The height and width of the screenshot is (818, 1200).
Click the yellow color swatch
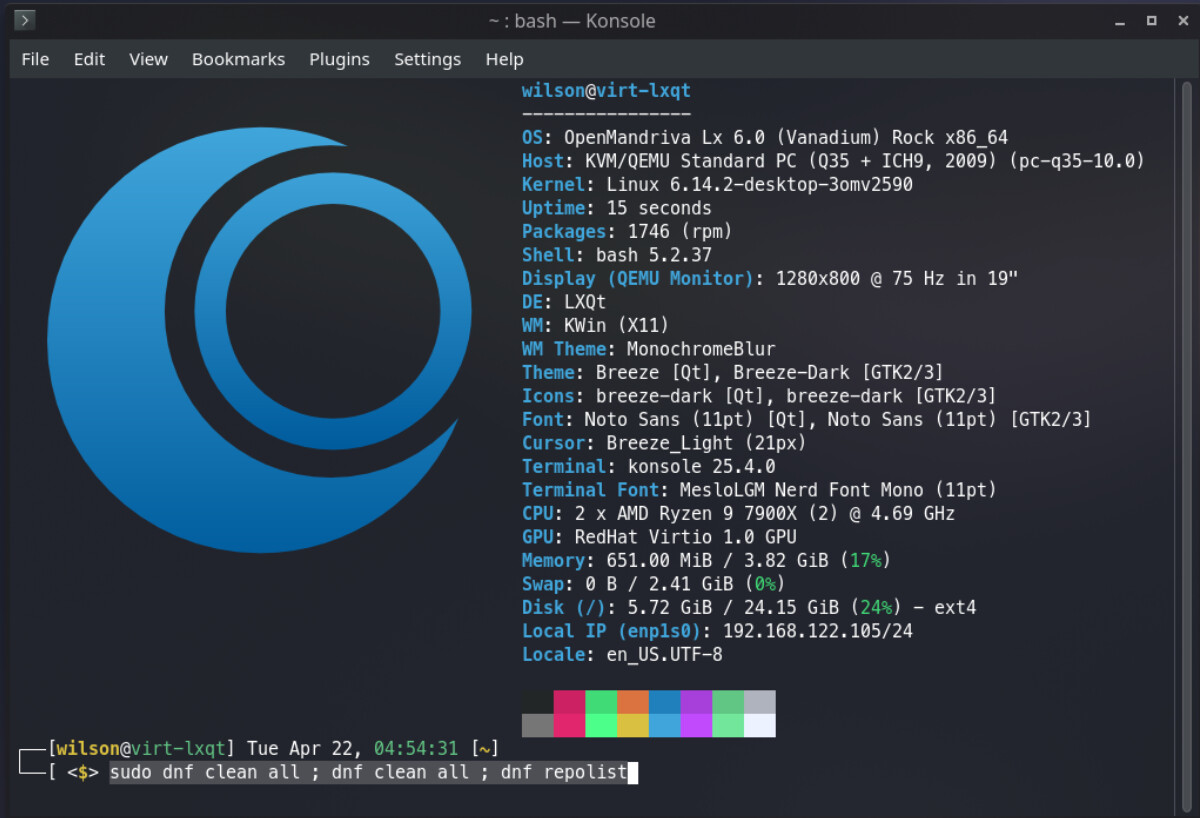(x=633, y=725)
